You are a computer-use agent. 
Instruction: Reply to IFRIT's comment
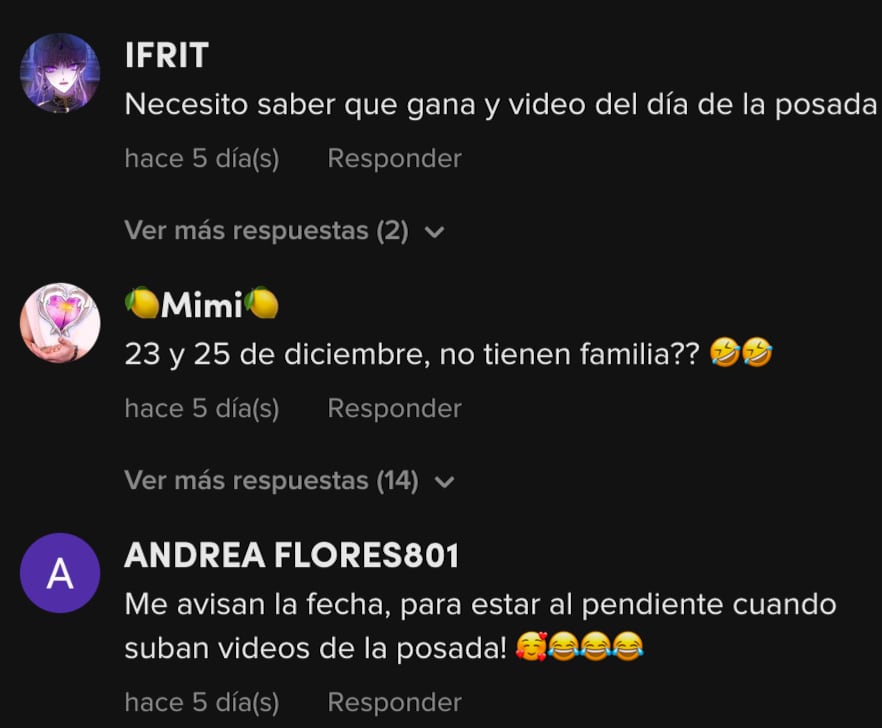tap(394, 158)
